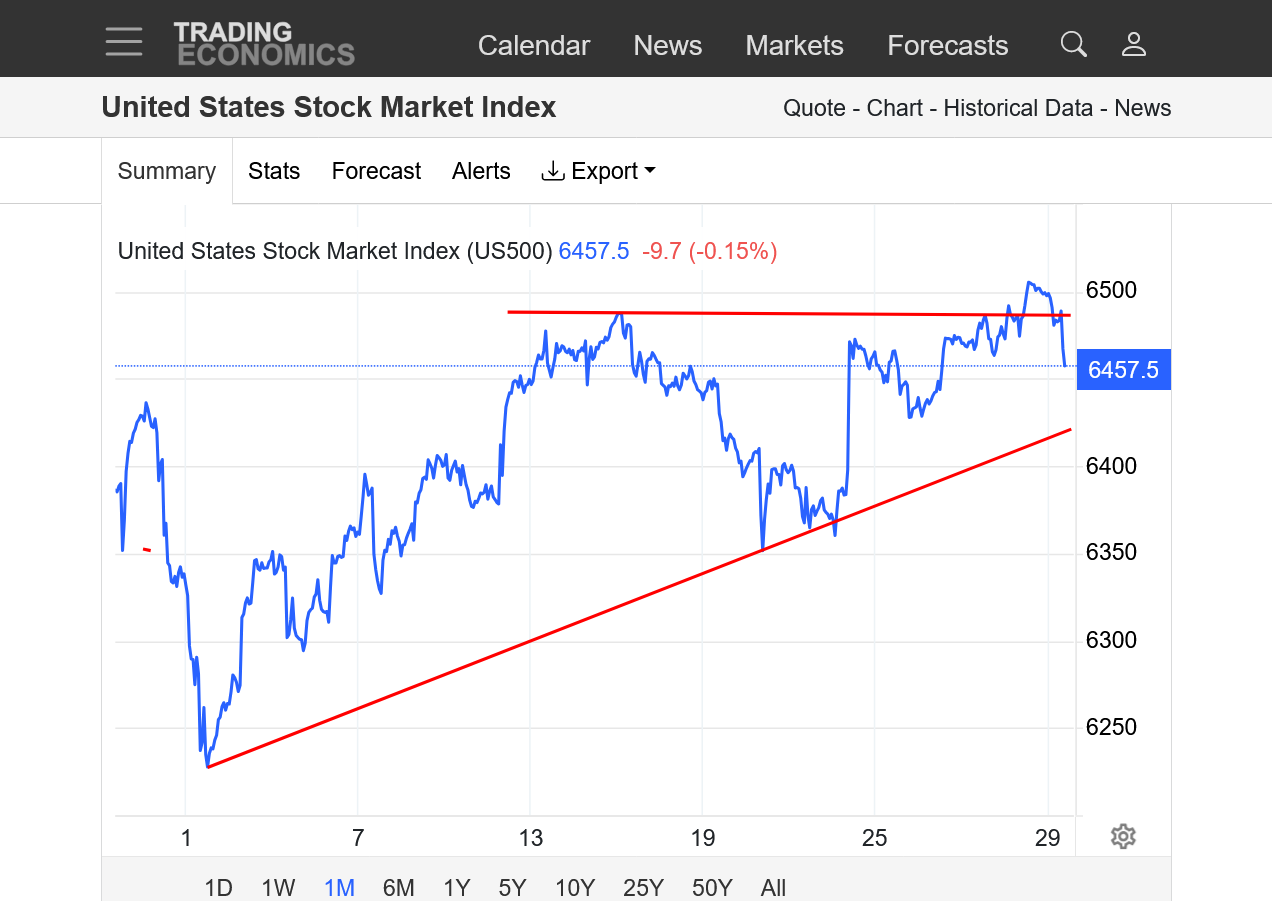1272x901 pixels.
Task: Click the search magnifier icon
Action: click(x=1073, y=44)
